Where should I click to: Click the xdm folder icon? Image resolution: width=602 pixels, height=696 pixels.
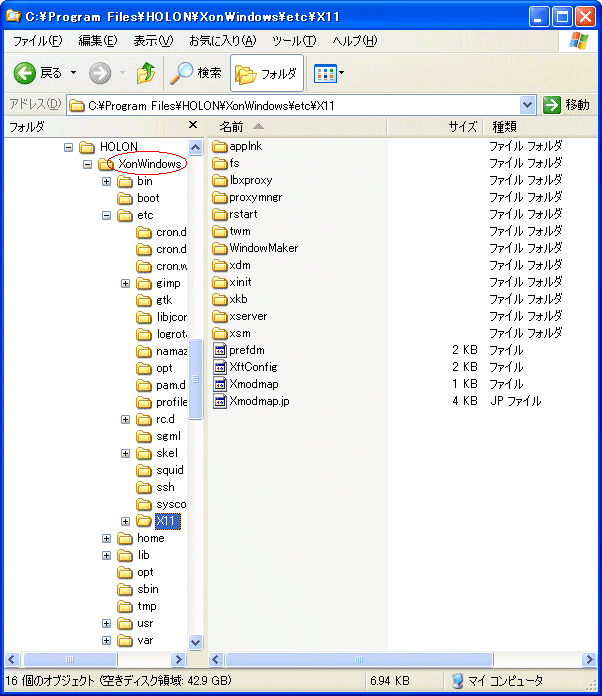click(220, 265)
